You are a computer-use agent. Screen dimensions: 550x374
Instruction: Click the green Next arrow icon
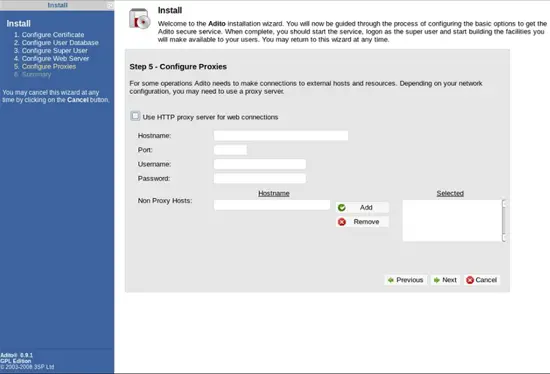[437, 280]
